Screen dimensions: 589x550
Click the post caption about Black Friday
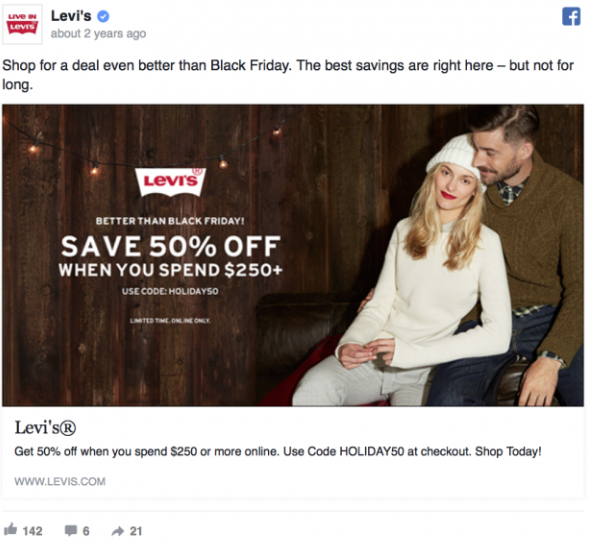pyautogui.click(x=288, y=75)
